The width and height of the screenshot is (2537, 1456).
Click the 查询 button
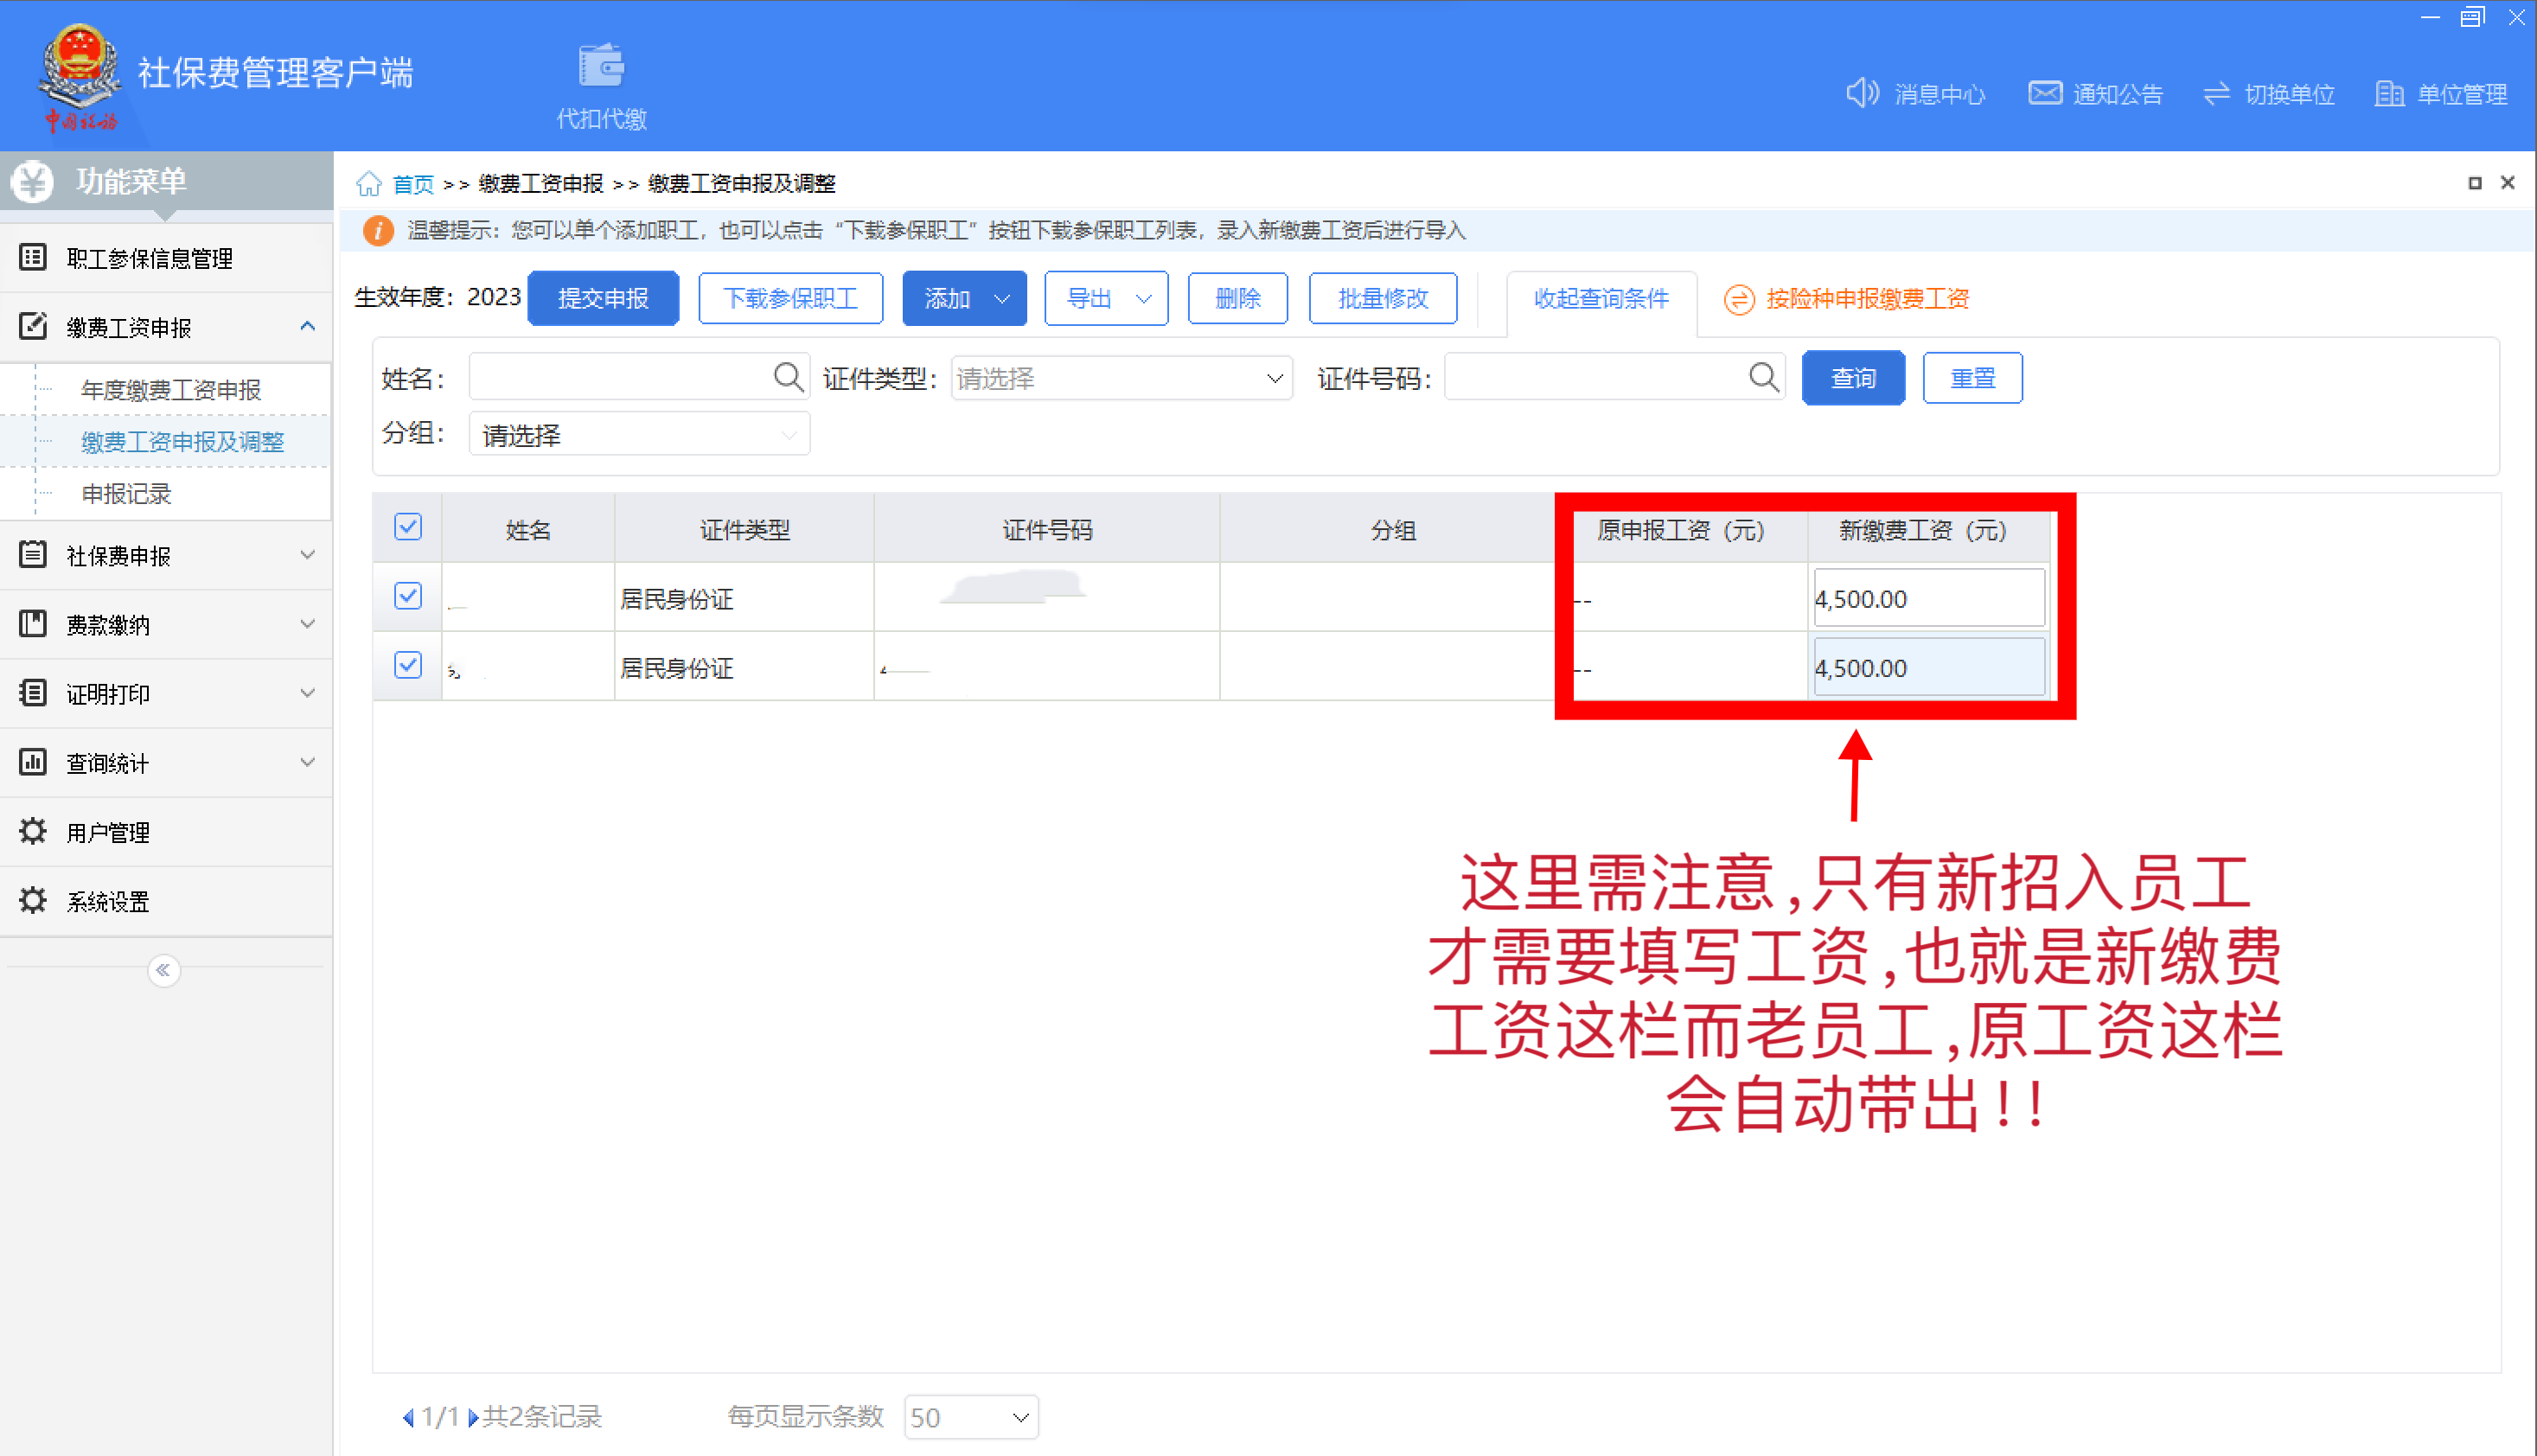point(1852,378)
